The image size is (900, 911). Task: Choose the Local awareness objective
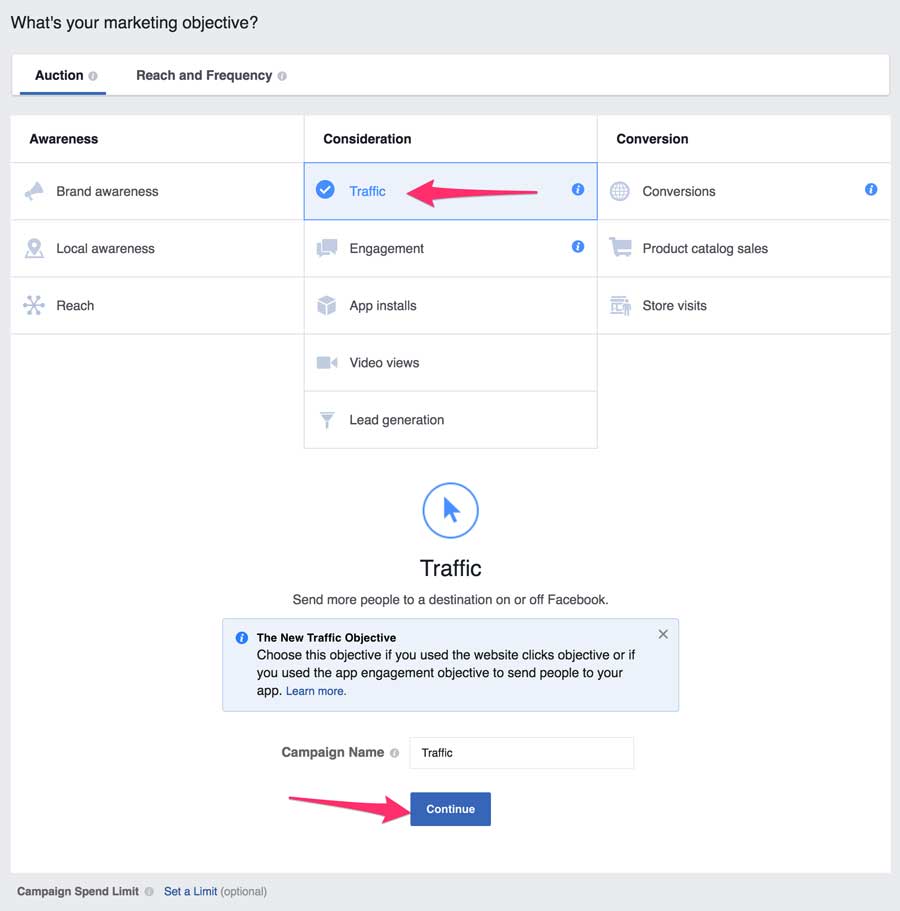pyautogui.click(x=157, y=249)
